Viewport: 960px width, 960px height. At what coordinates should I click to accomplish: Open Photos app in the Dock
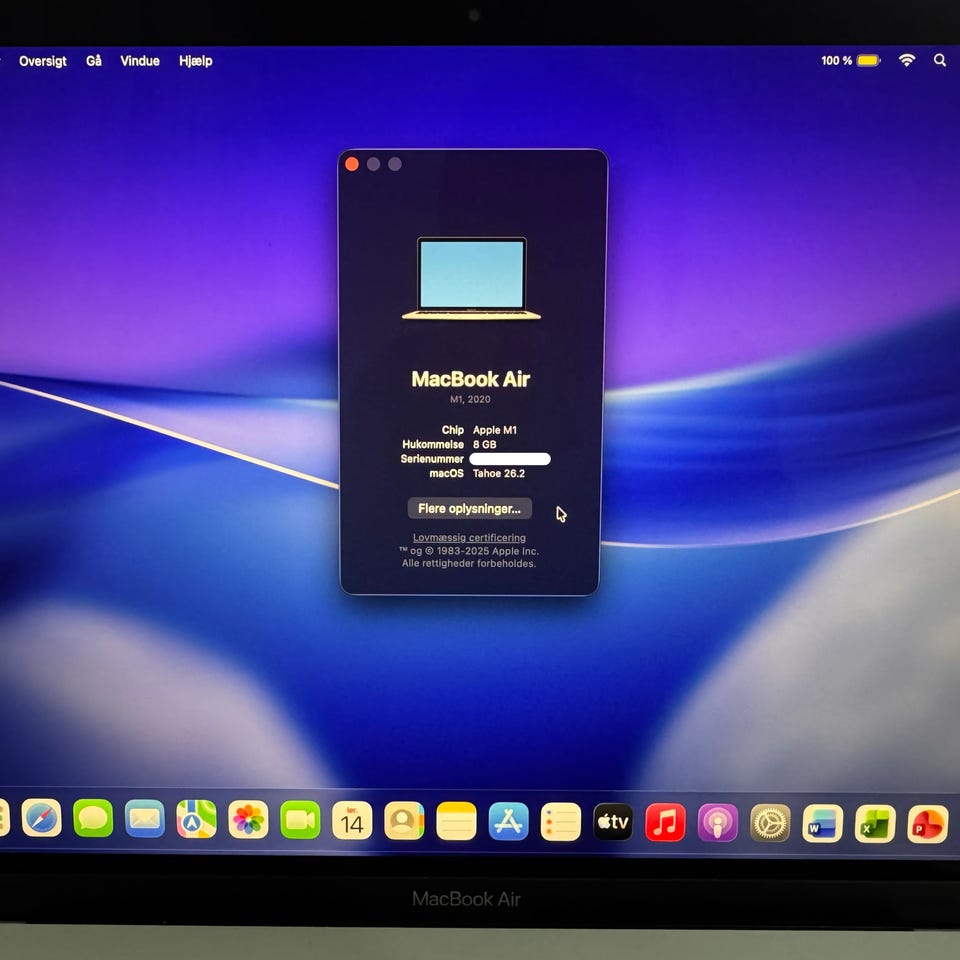pyautogui.click(x=248, y=820)
